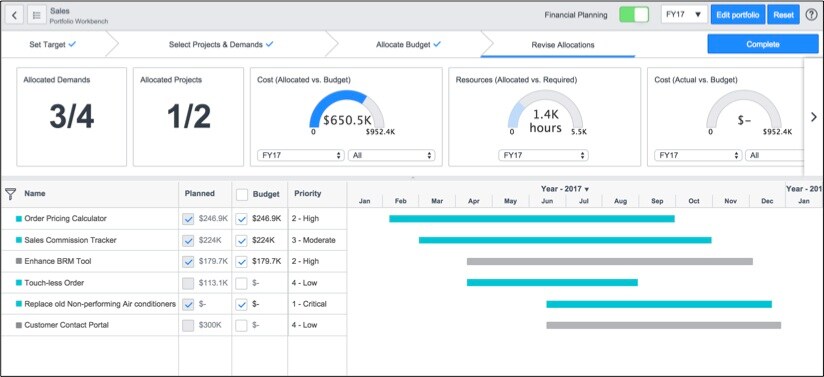Show next widgets with right chevron
Viewport: 824px width, 377px height.
(813, 117)
